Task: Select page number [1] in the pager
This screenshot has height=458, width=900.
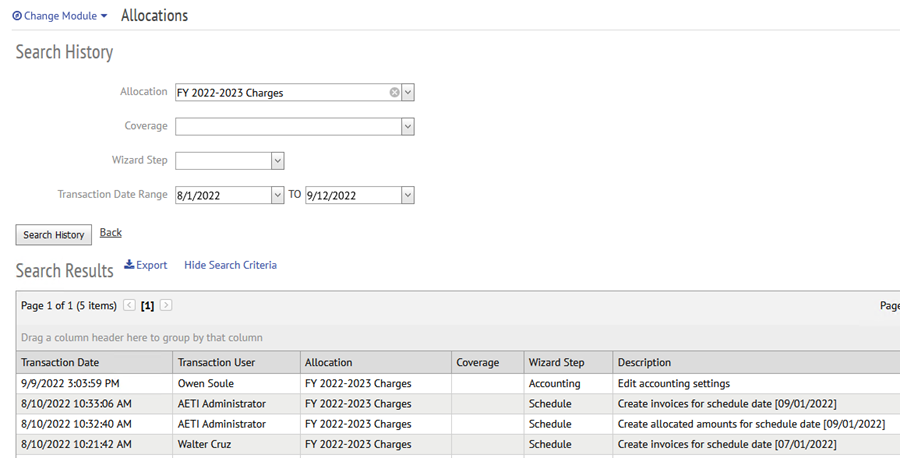Action: click(x=148, y=306)
